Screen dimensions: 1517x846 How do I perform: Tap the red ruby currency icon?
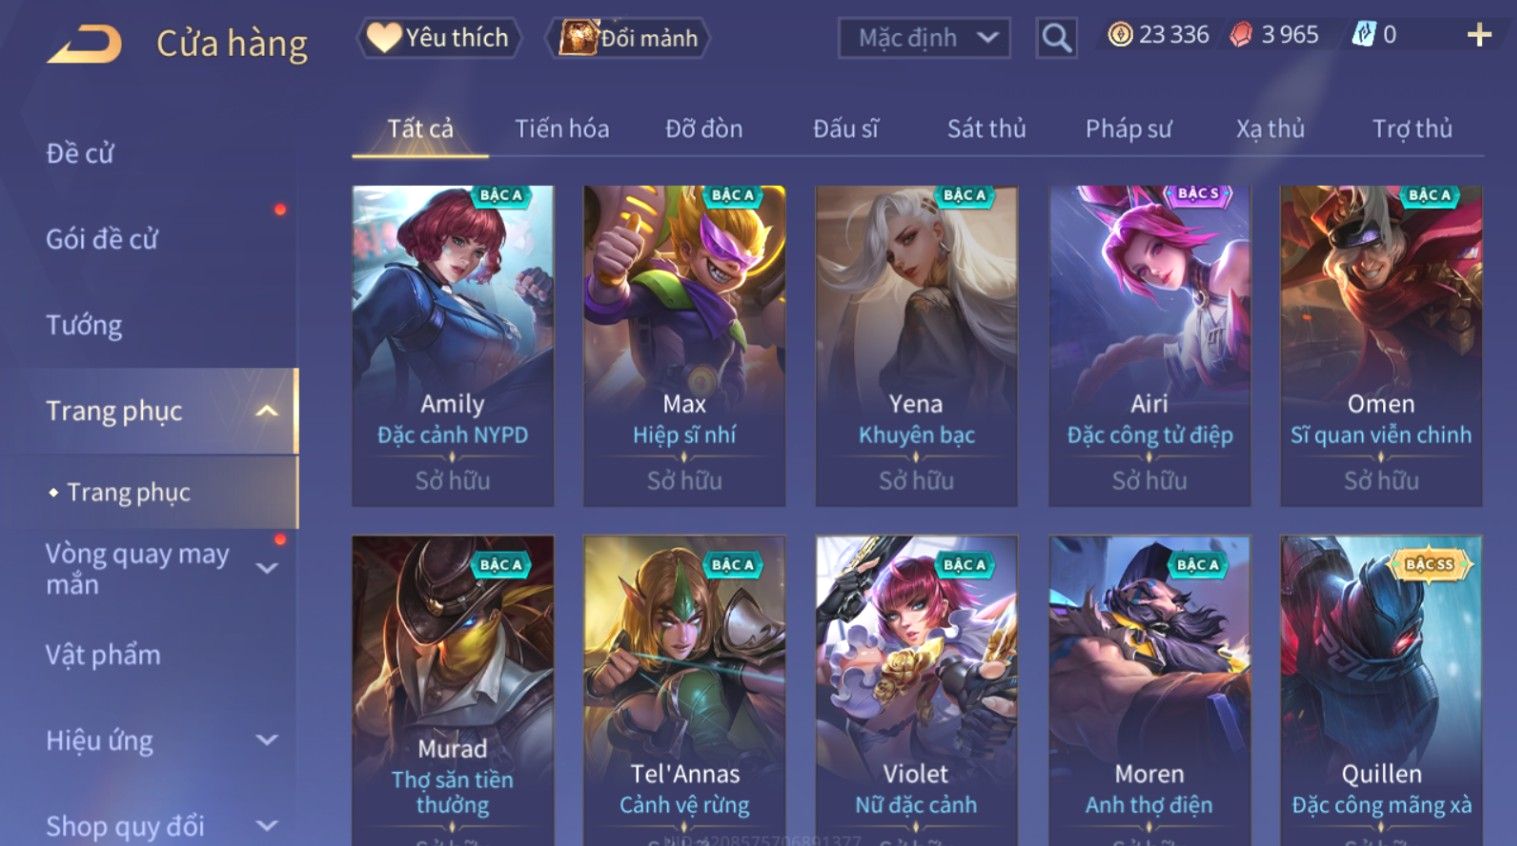(1241, 35)
